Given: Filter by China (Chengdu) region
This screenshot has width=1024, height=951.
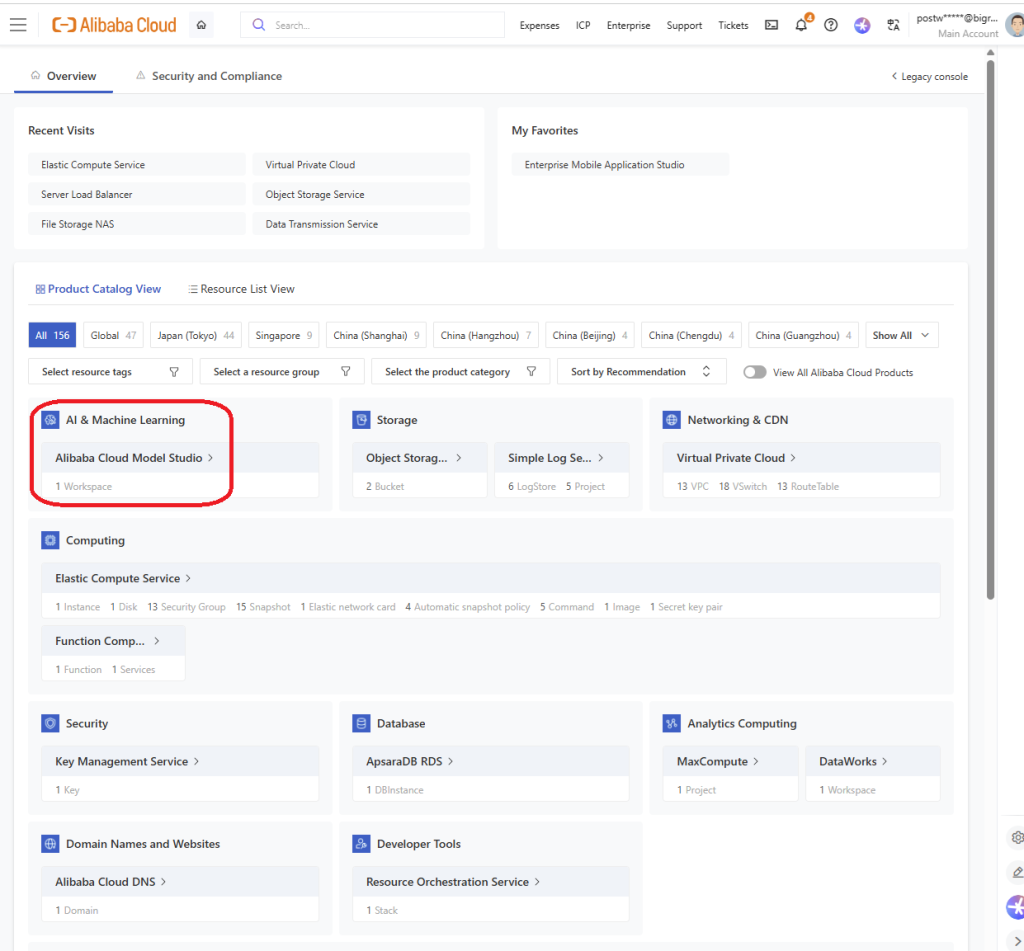Looking at the screenshot, I should click(691, 335).
